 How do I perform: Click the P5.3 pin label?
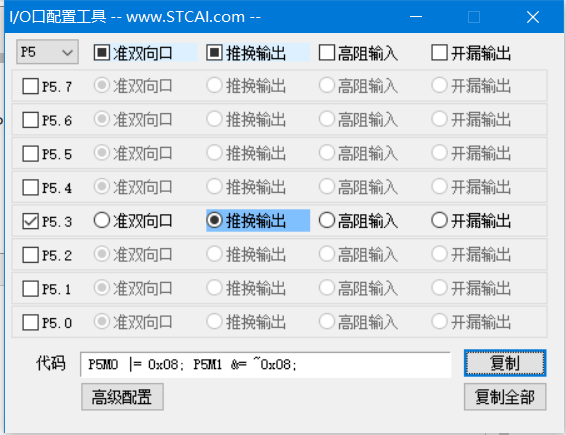pos(57,222)
